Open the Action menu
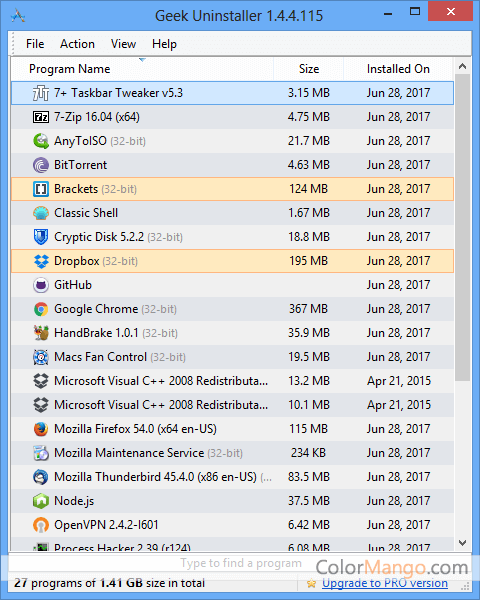480x600 pixels. (x=77, y=44)
